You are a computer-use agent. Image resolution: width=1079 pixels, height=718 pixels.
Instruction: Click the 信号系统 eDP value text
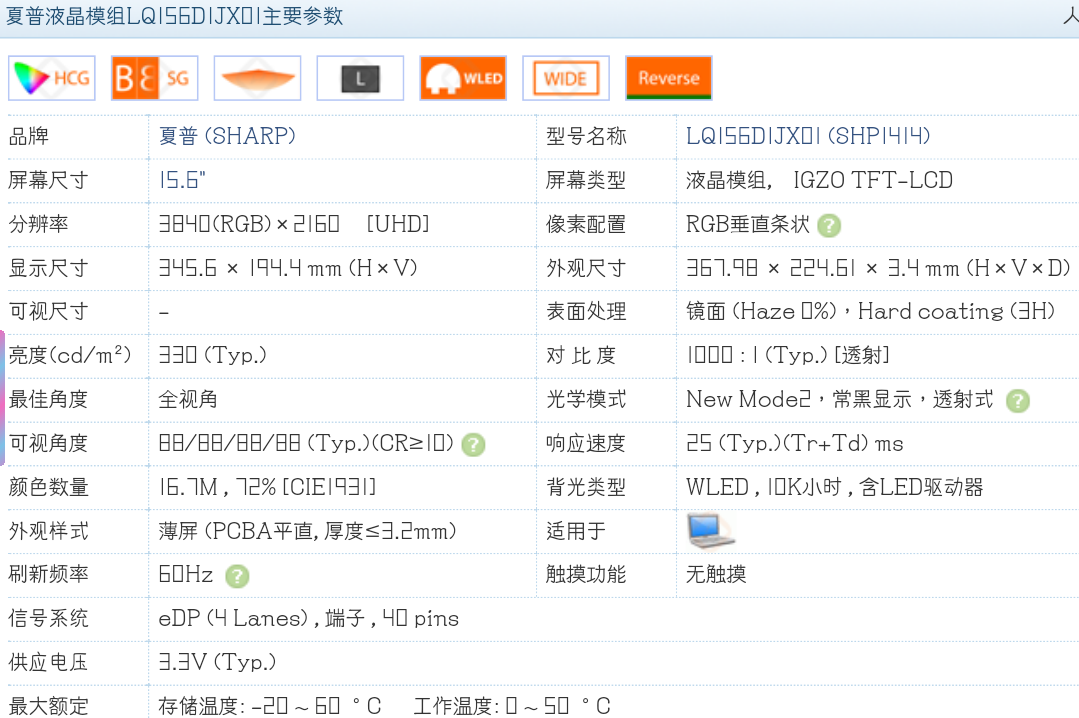[308, 618]
